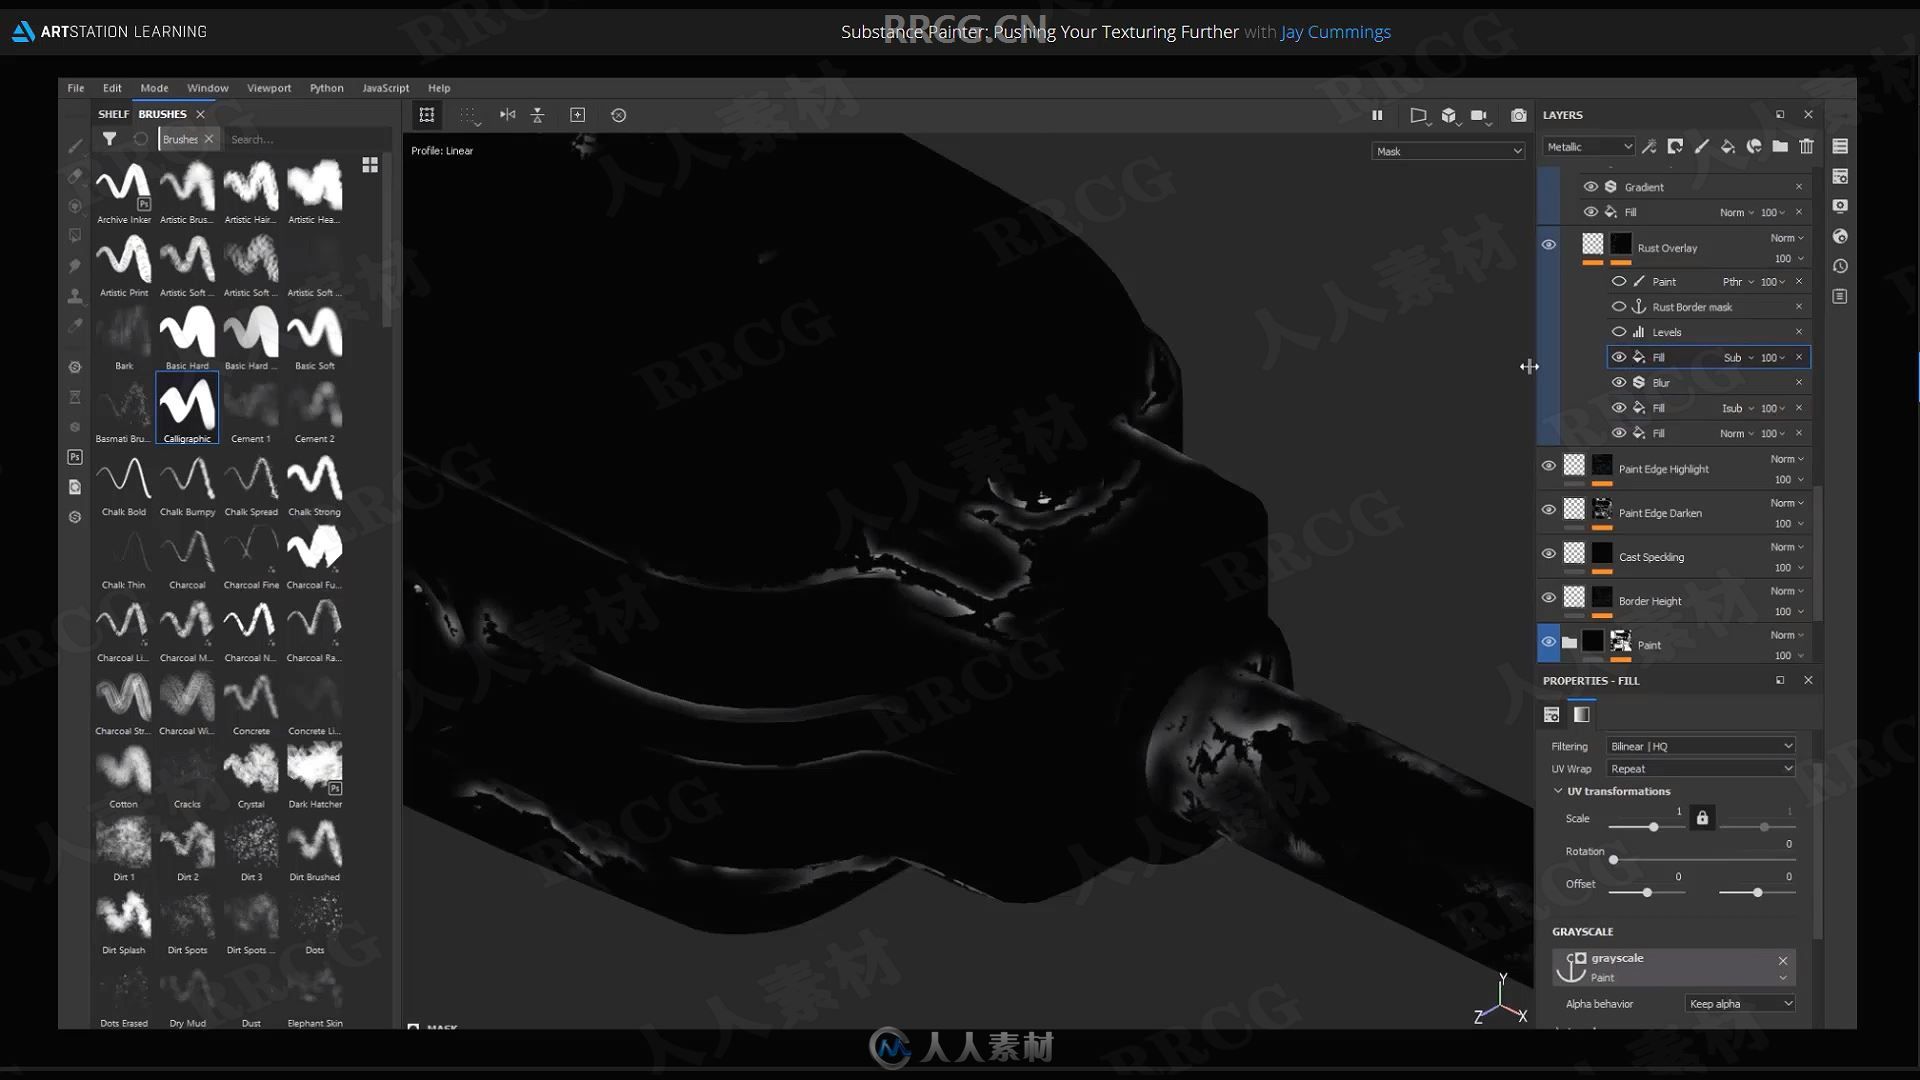
Task: Delete layer with trash icon
Action: point(1807,147)
